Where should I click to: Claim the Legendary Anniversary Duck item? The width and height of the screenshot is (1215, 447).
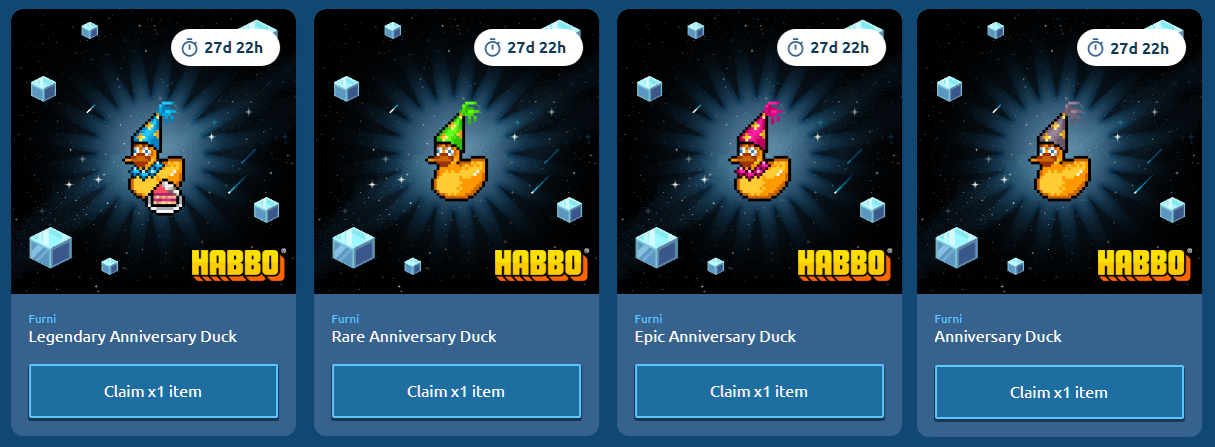click(x=153, y=391)
